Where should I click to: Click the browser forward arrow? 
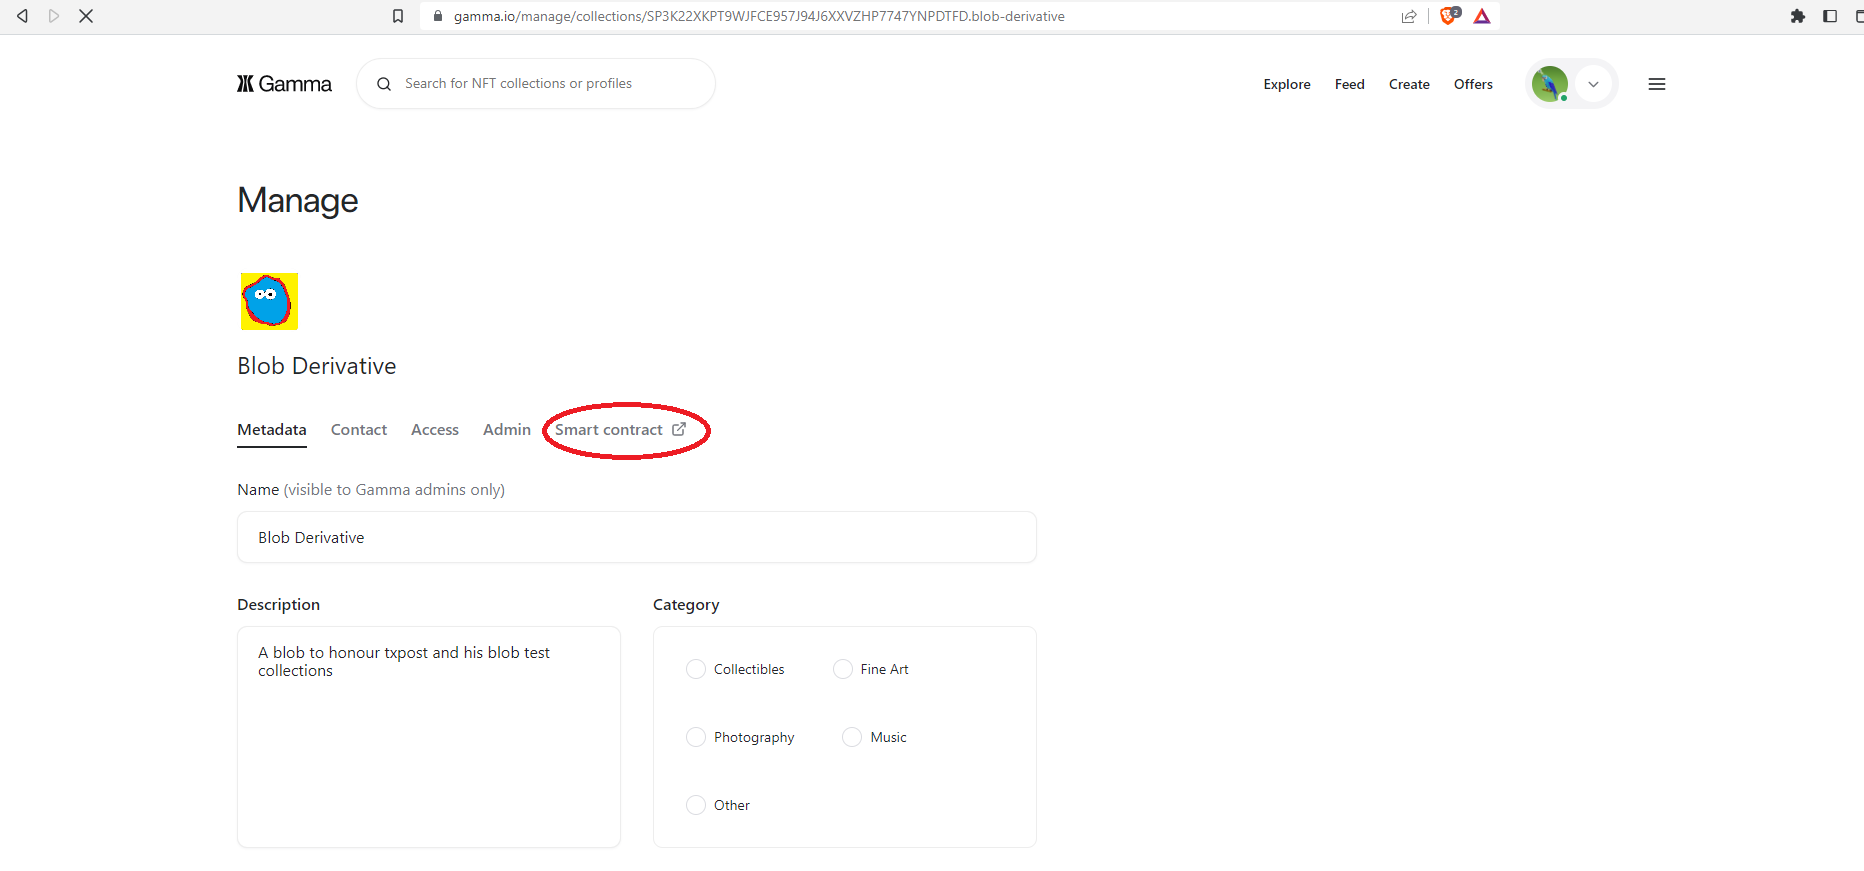coord(54,16)
